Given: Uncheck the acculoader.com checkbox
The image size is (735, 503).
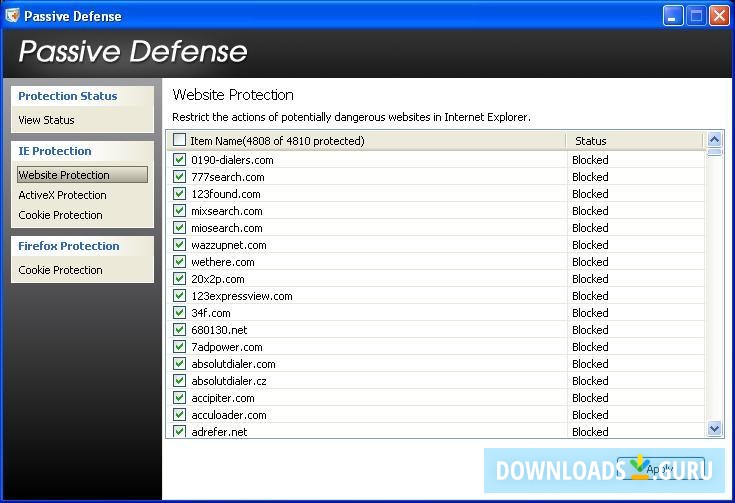Looking at the screenshot, I should point(179,414).
